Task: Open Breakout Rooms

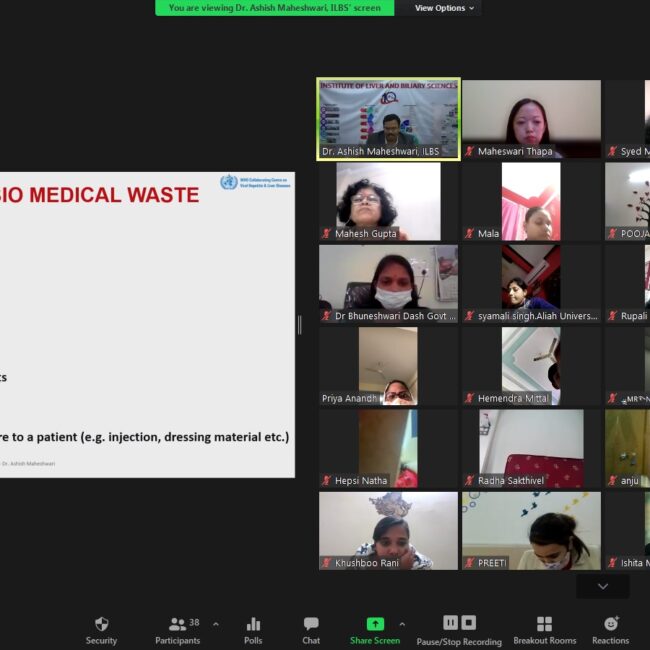Action: (544, 624)
